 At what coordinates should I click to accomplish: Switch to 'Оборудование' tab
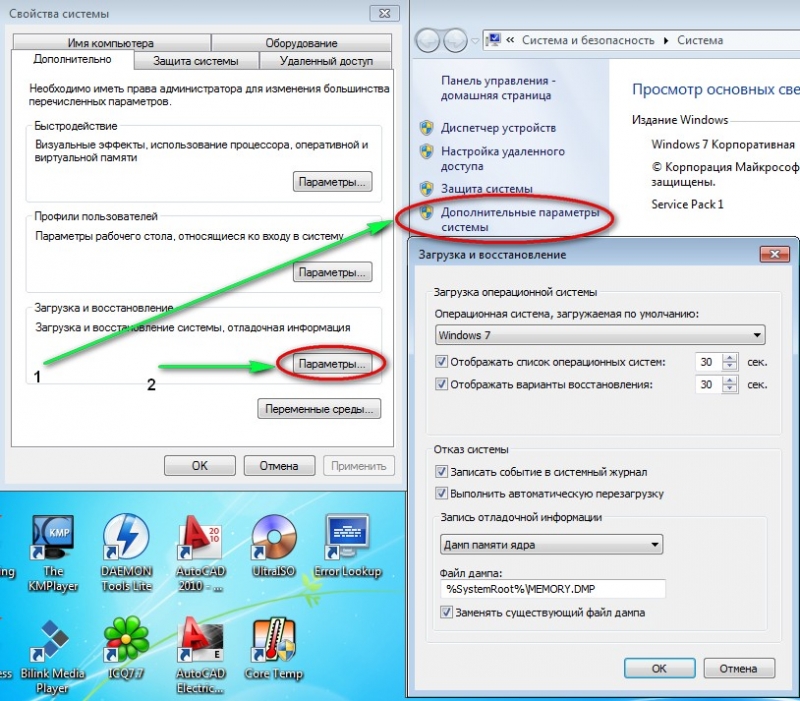[x=301, y=43]
